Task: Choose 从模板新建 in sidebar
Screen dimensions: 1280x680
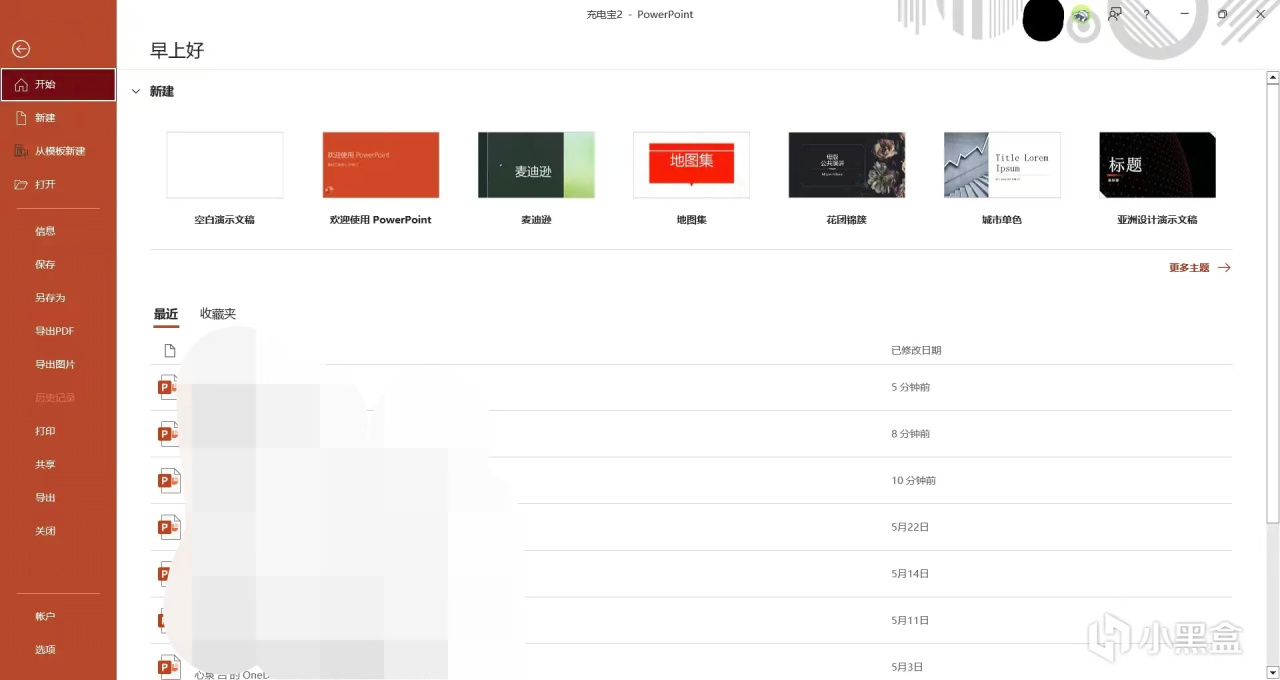Action: [58, 151]
